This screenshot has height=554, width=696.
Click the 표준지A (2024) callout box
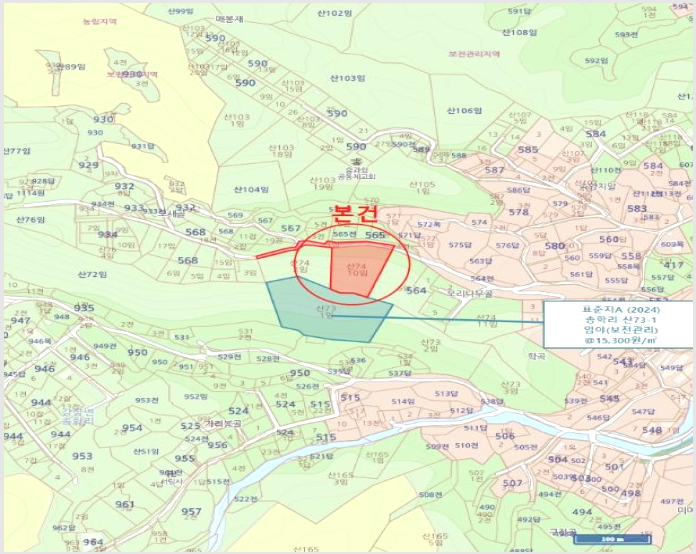pos(618,324)
